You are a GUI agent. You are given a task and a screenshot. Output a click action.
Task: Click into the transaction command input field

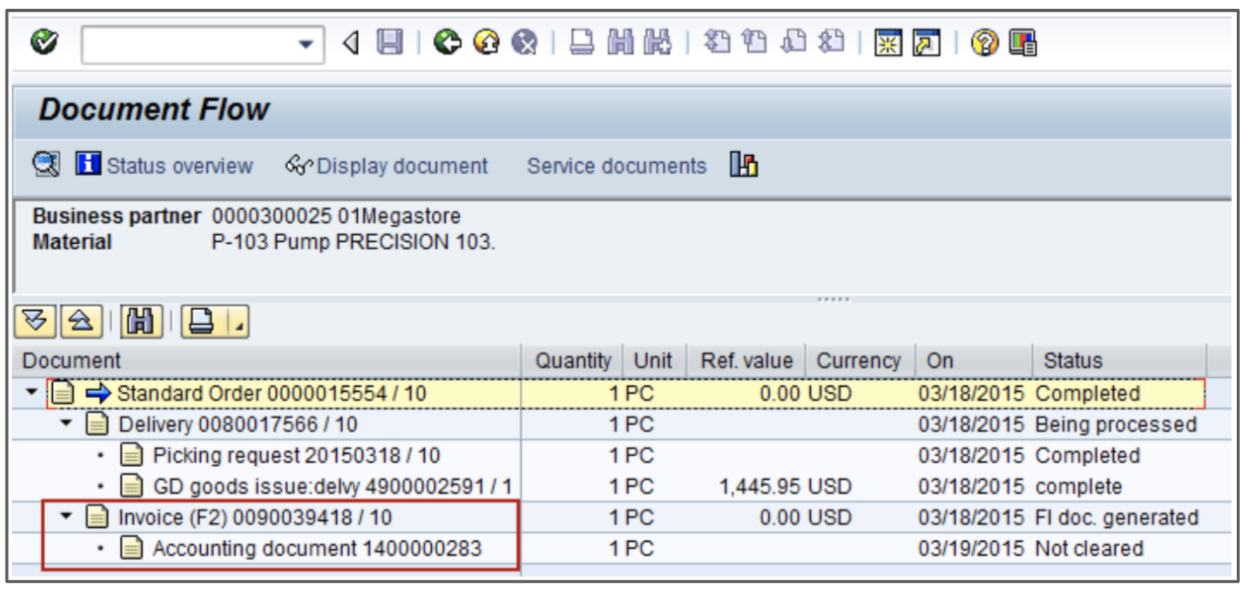[188, 45]
